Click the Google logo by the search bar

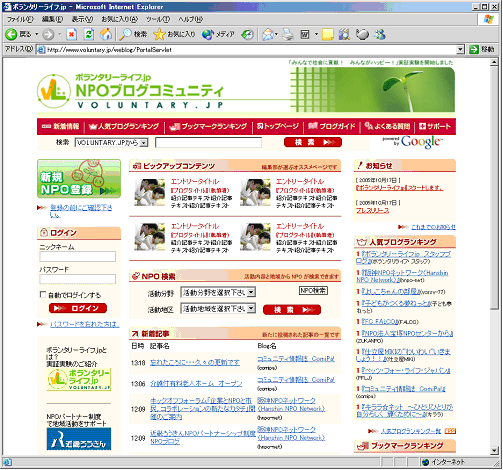(x=421, y=142)
